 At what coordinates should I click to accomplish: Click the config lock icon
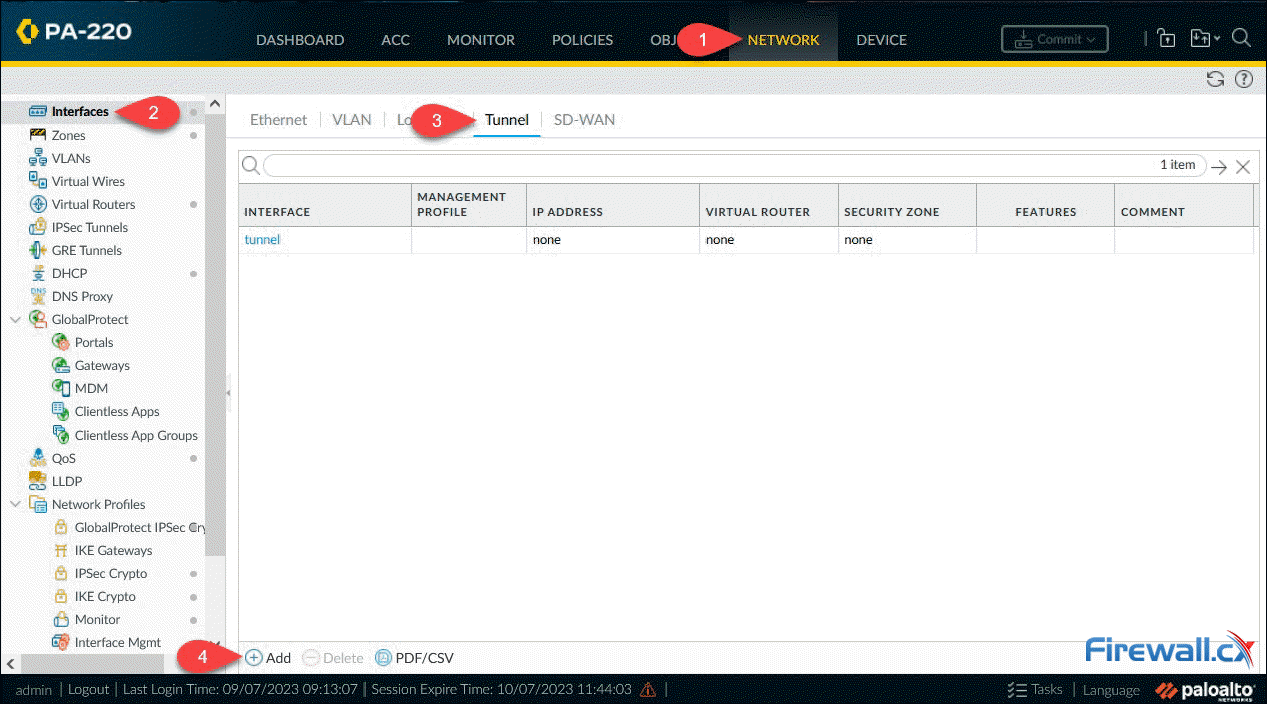(x=1166, y=38)
